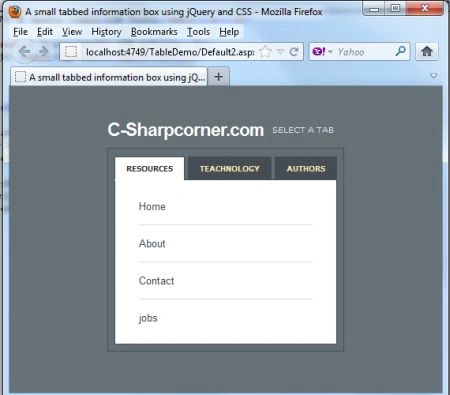Click the About link
The height and width of the screenshot is (395, 450).
pos(152,244)
